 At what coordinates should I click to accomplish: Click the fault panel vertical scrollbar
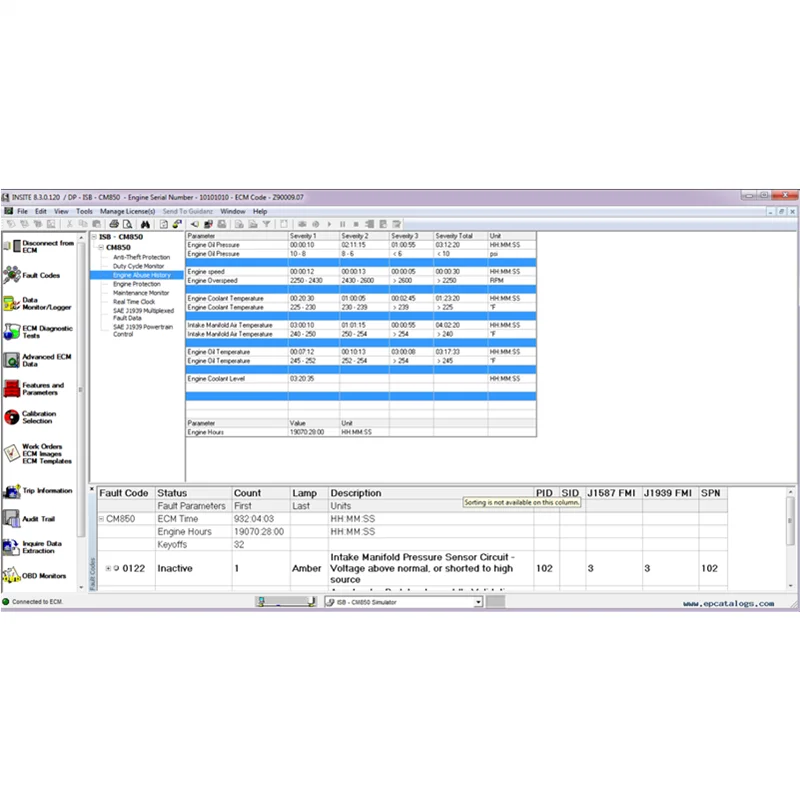790,539
